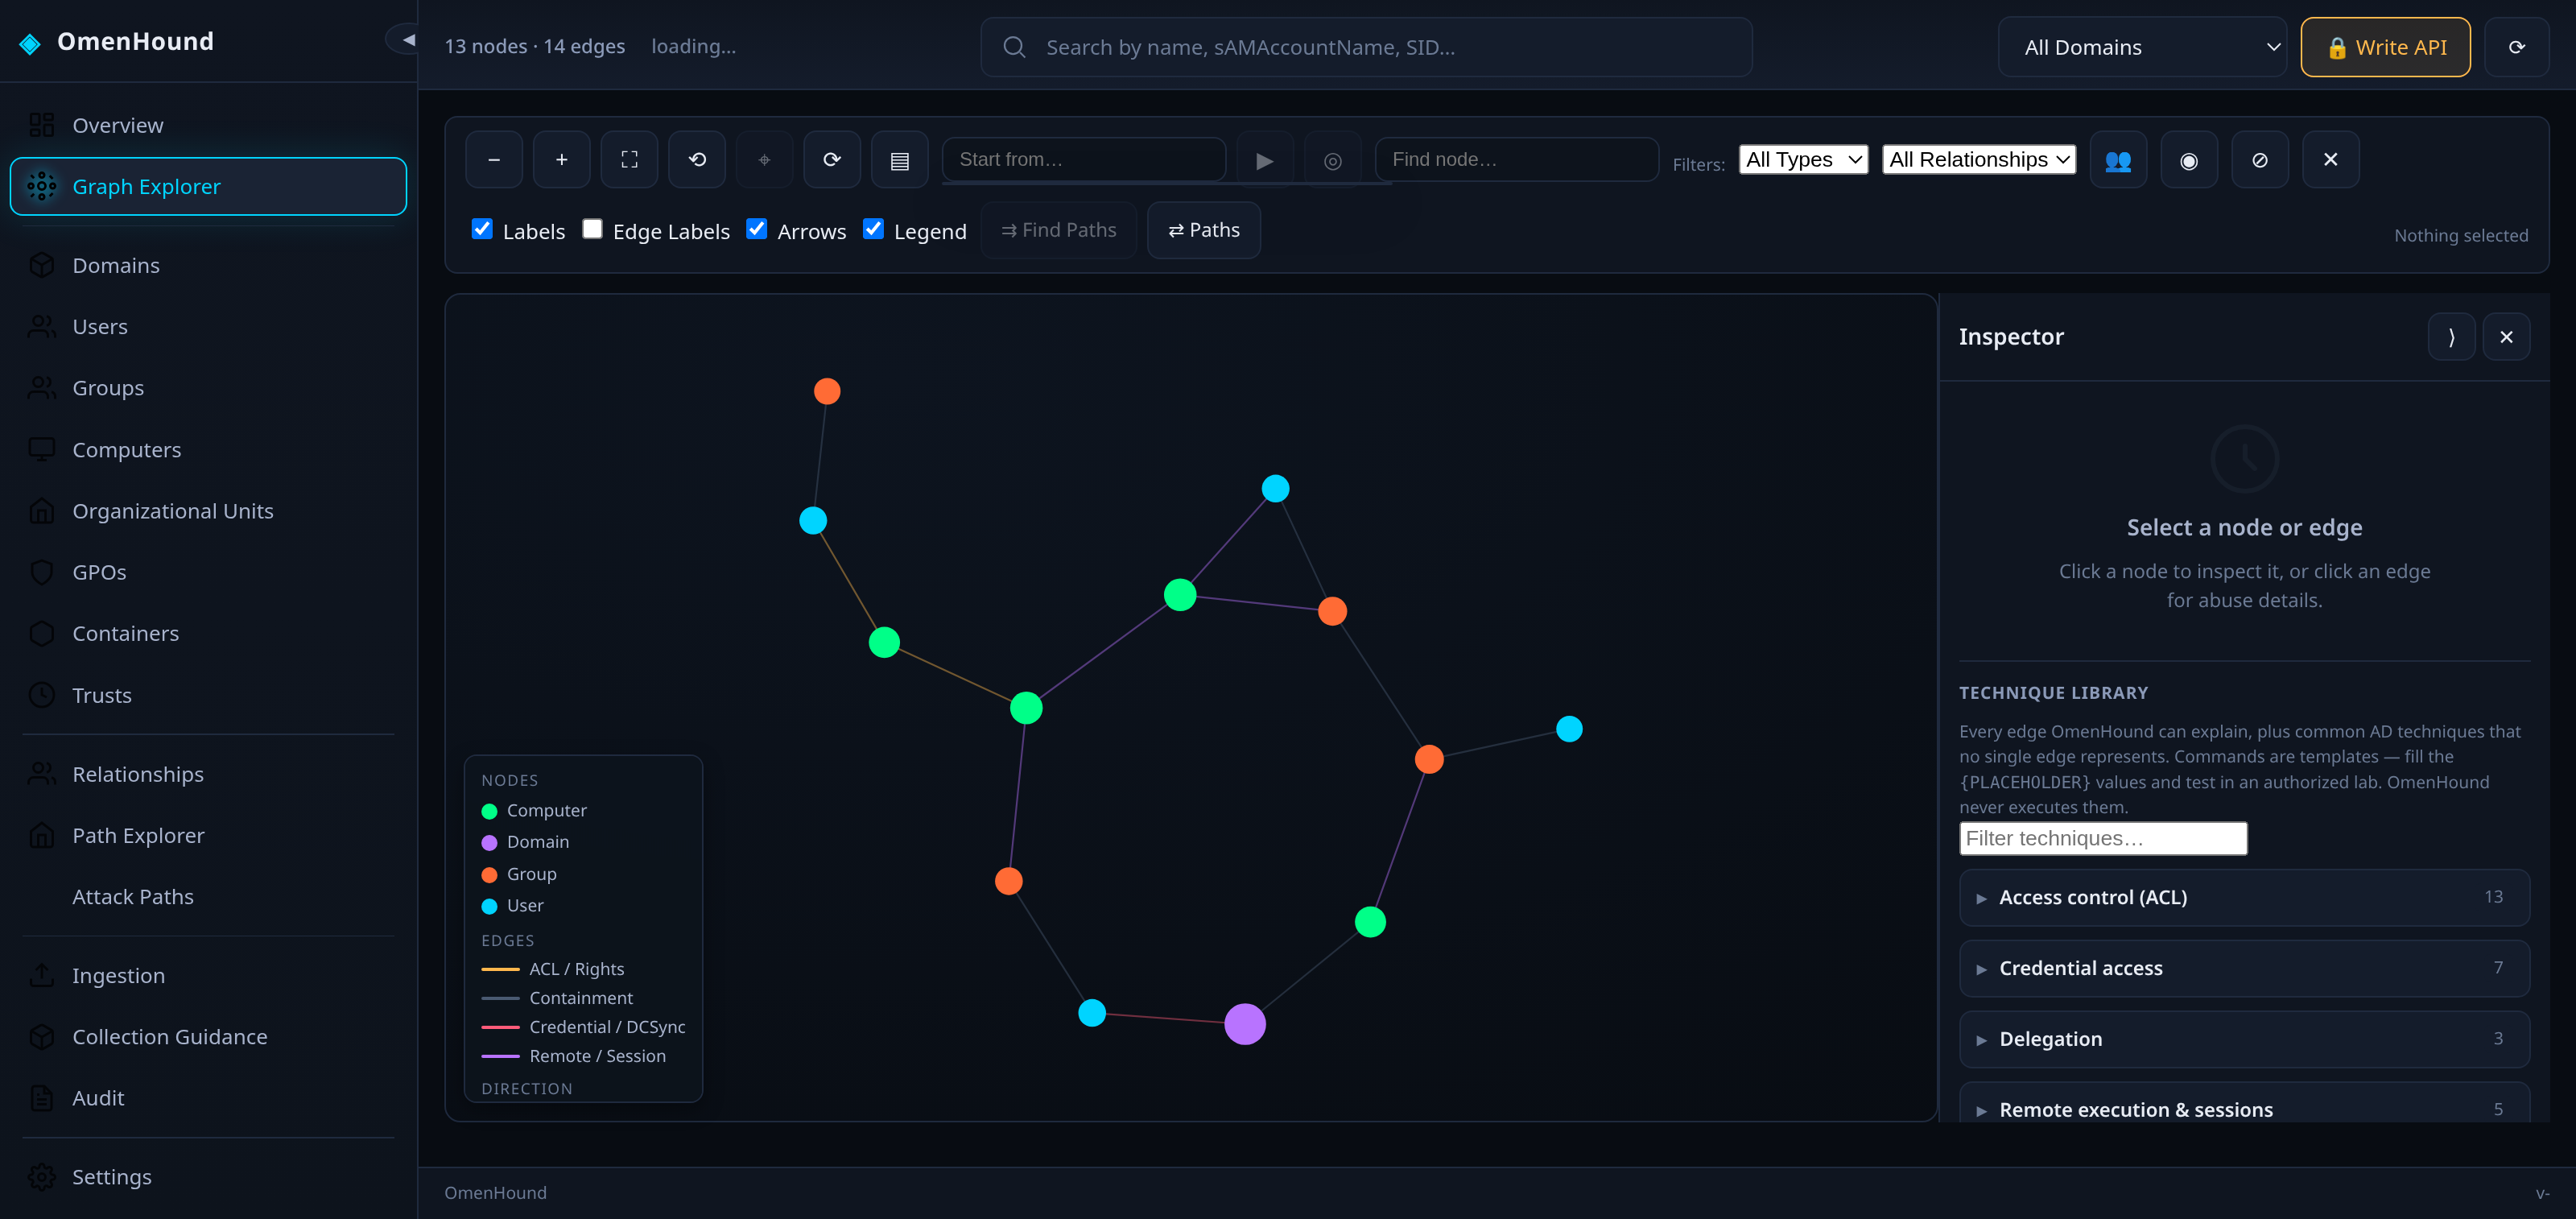Toggle the Arrows checkbox

click(x=757, y=229)
